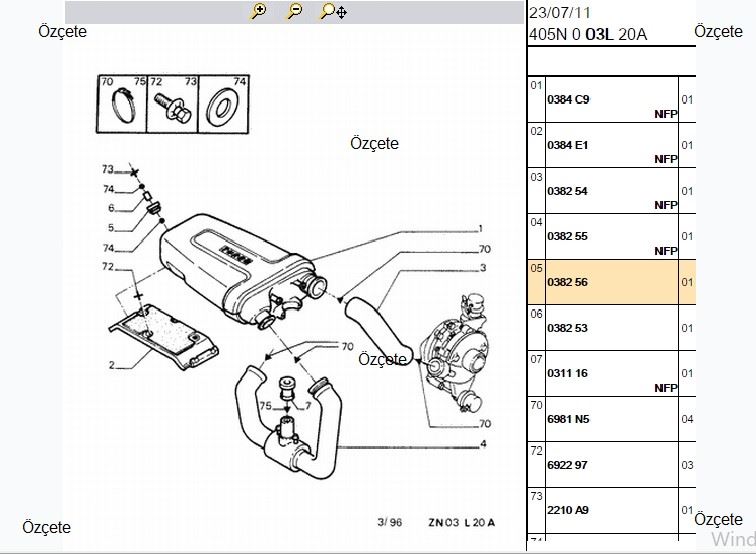The height and width of the screenshot is (554, 756).
Task: Select part row 0384 E1
Action: [x=611, y=145]
